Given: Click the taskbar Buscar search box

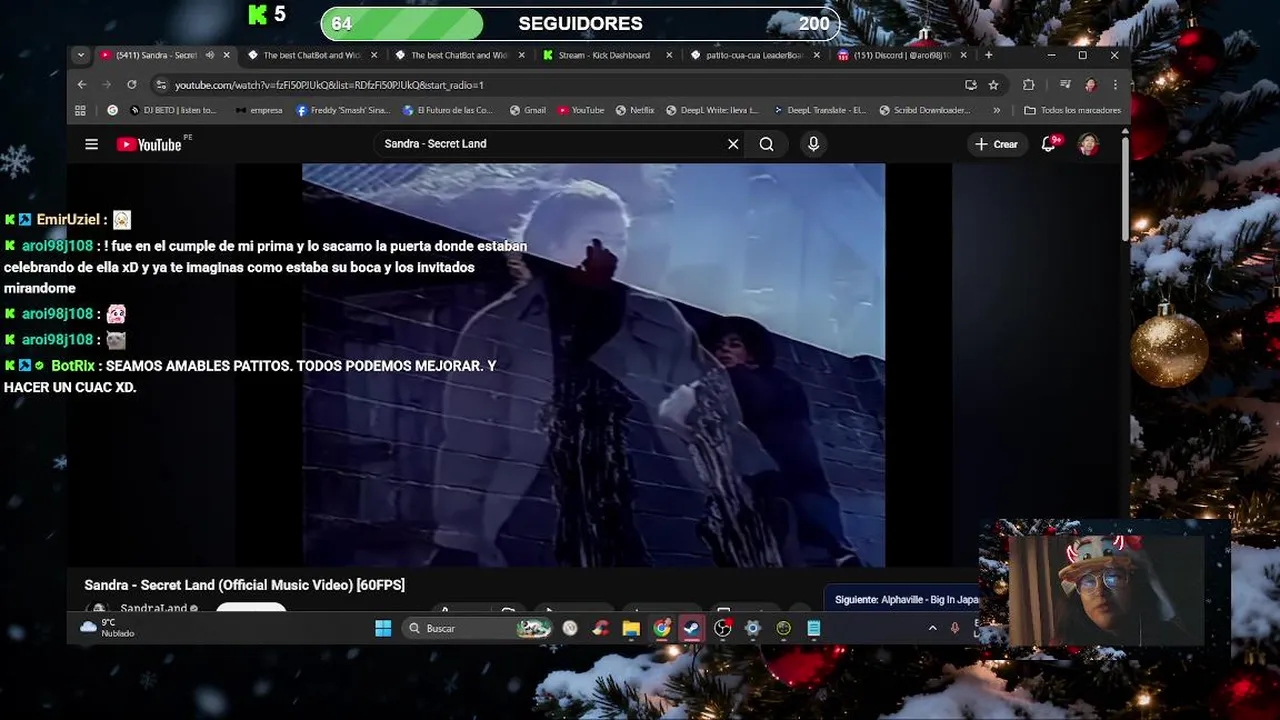Looking at the screenshot, I should point(478,628).
